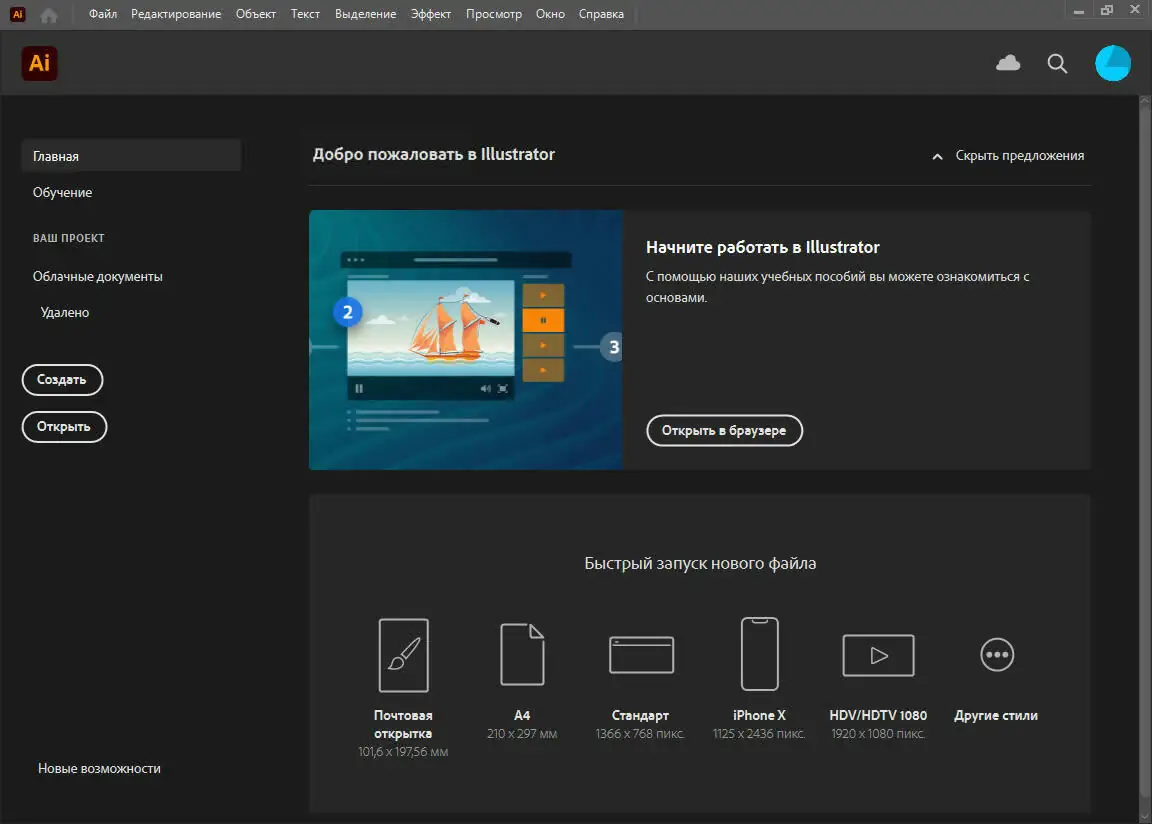Go to Обучение section
The height and width of the screenshot is (824, 1152).
62,192
